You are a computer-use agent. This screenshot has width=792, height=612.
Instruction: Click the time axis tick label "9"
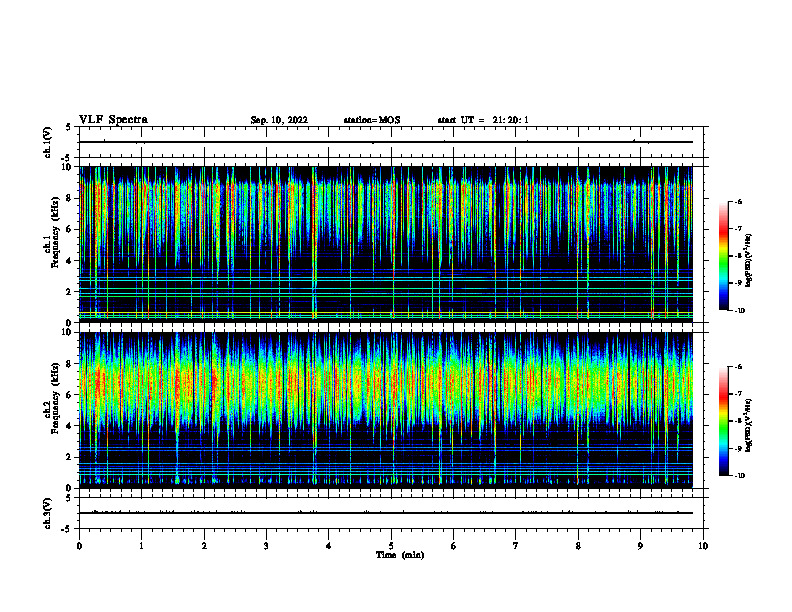[x=640, y=546]
